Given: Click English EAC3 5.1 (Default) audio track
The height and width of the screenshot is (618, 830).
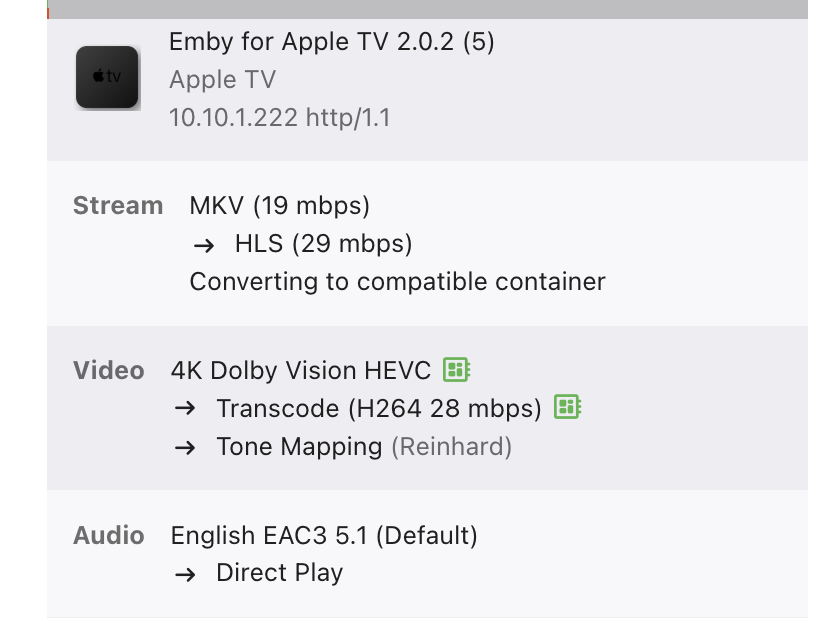Looking at the screenshot, I should (x=324, y=536).
